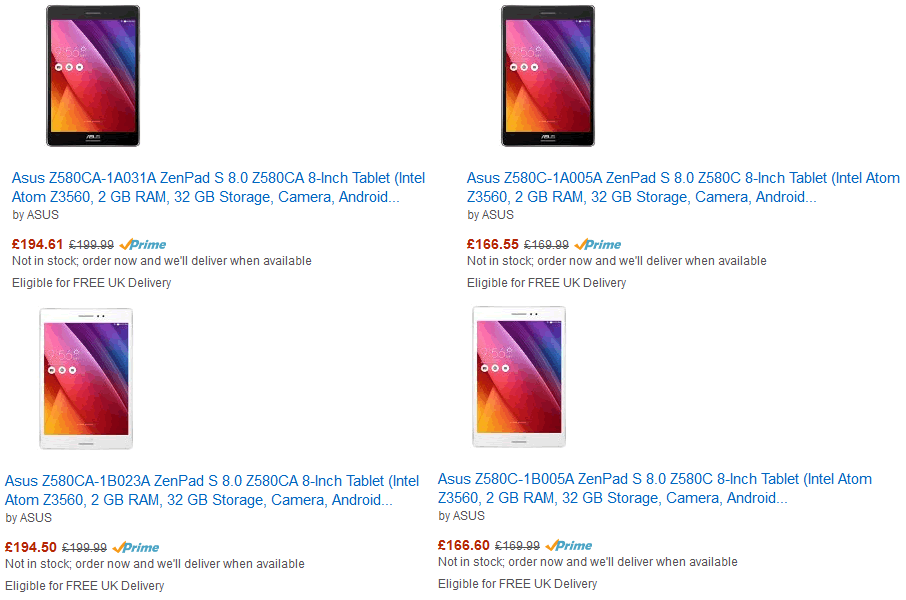Click the crossed-out £199.99 price next to £194.50
The image size is (906, 600).
click(84, 547)
